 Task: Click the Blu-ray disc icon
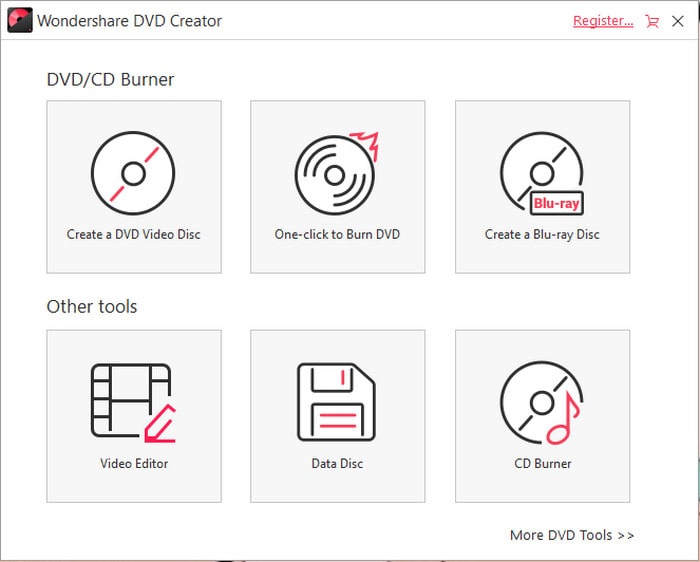point(541,173)
